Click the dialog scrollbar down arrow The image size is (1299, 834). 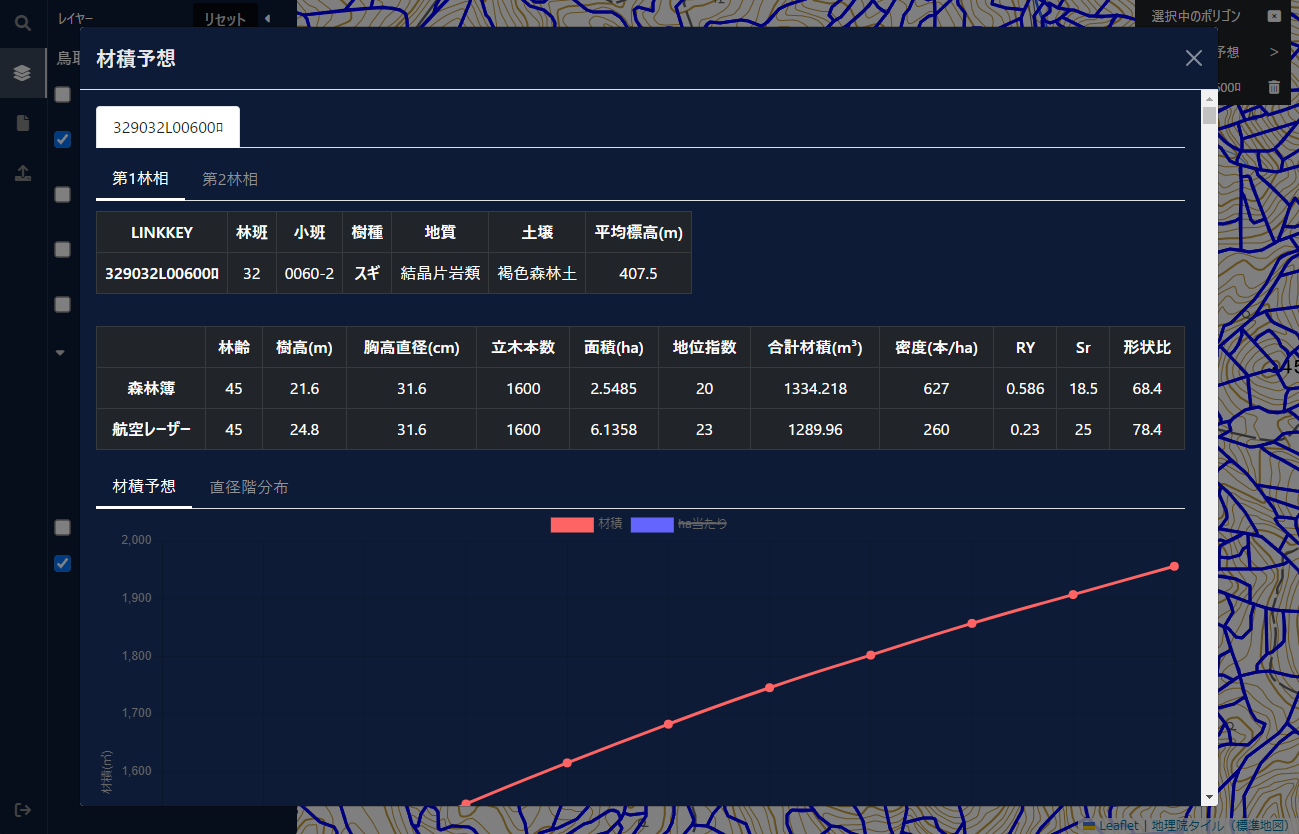tap(1209, 798)
